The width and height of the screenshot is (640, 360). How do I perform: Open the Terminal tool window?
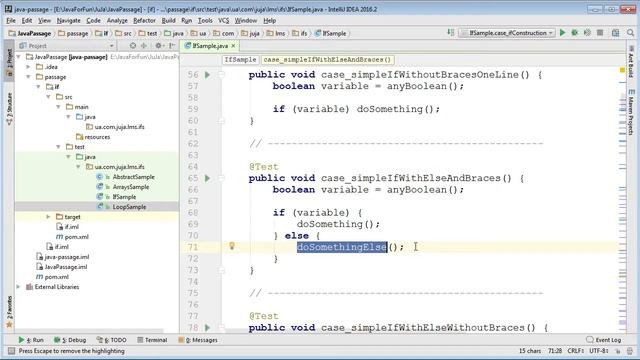click(152, 340)
